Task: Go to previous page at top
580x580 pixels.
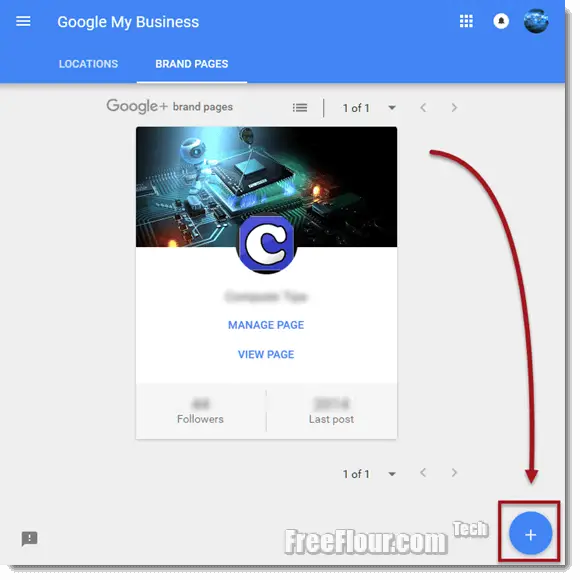Action: coord(423,108)
